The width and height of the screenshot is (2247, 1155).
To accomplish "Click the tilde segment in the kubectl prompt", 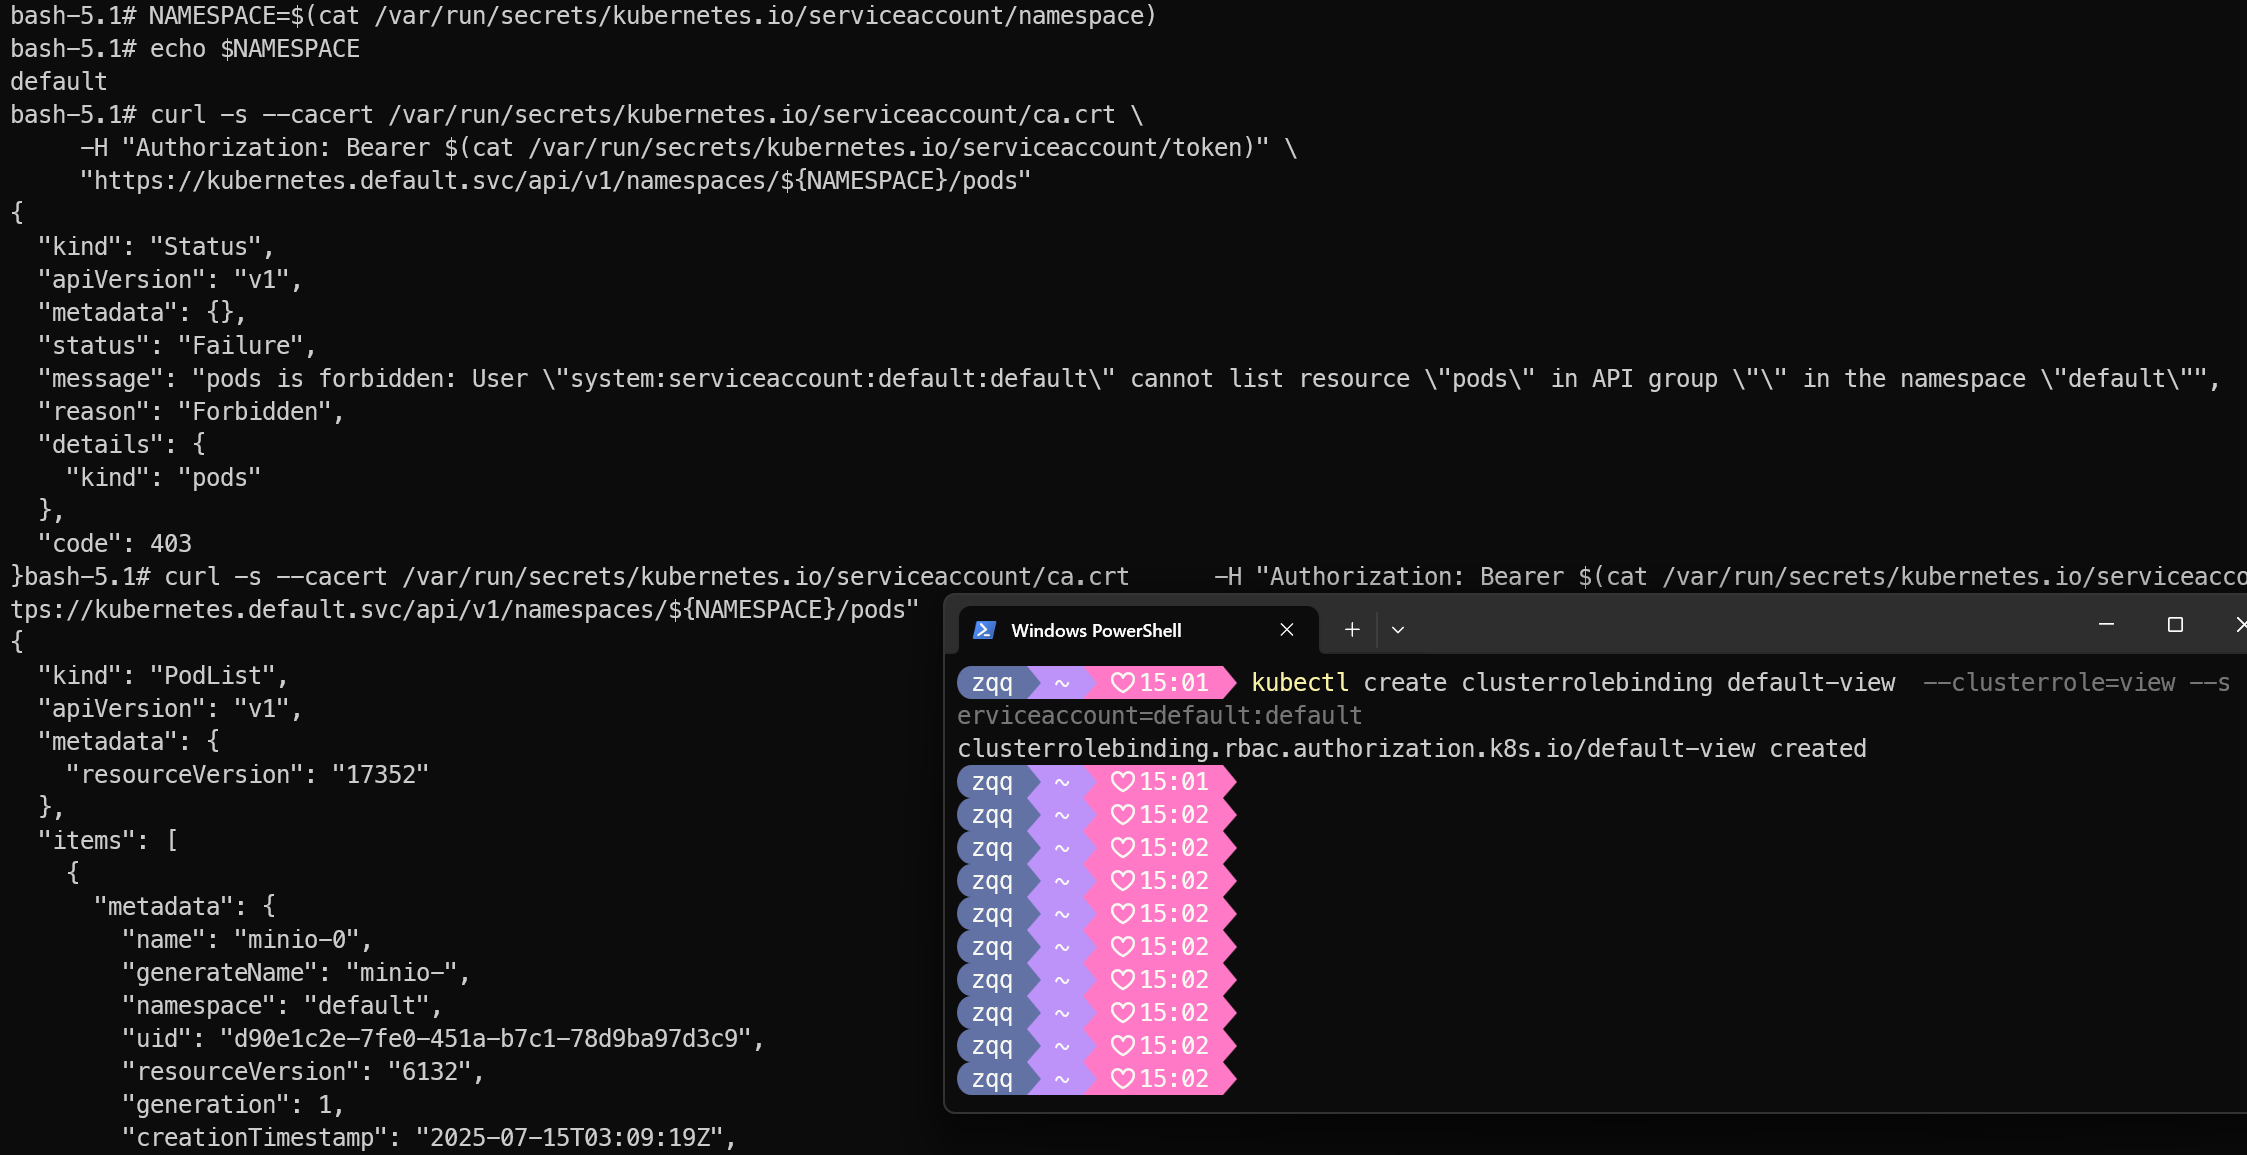I will tap(1062, 683).
